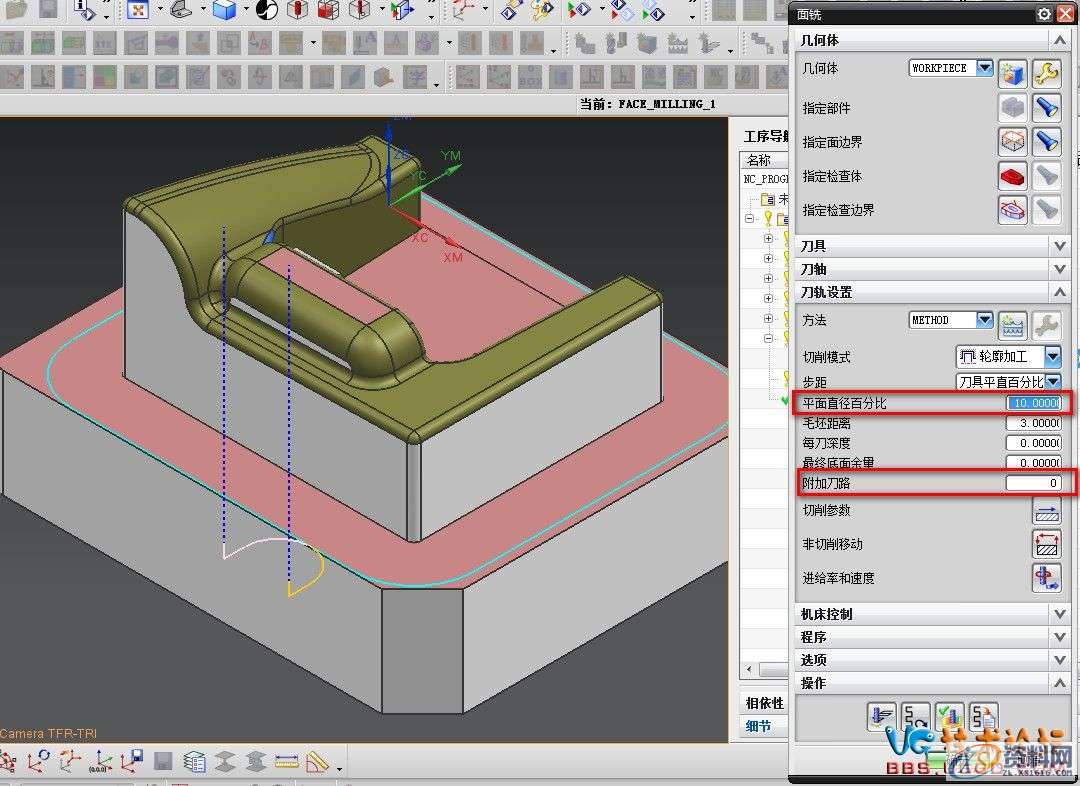Image resolution: width=1080 pixels, height=786 pixels.
Task: Open non-cutting moves settings icon
Action: [x=1046, y=544]
